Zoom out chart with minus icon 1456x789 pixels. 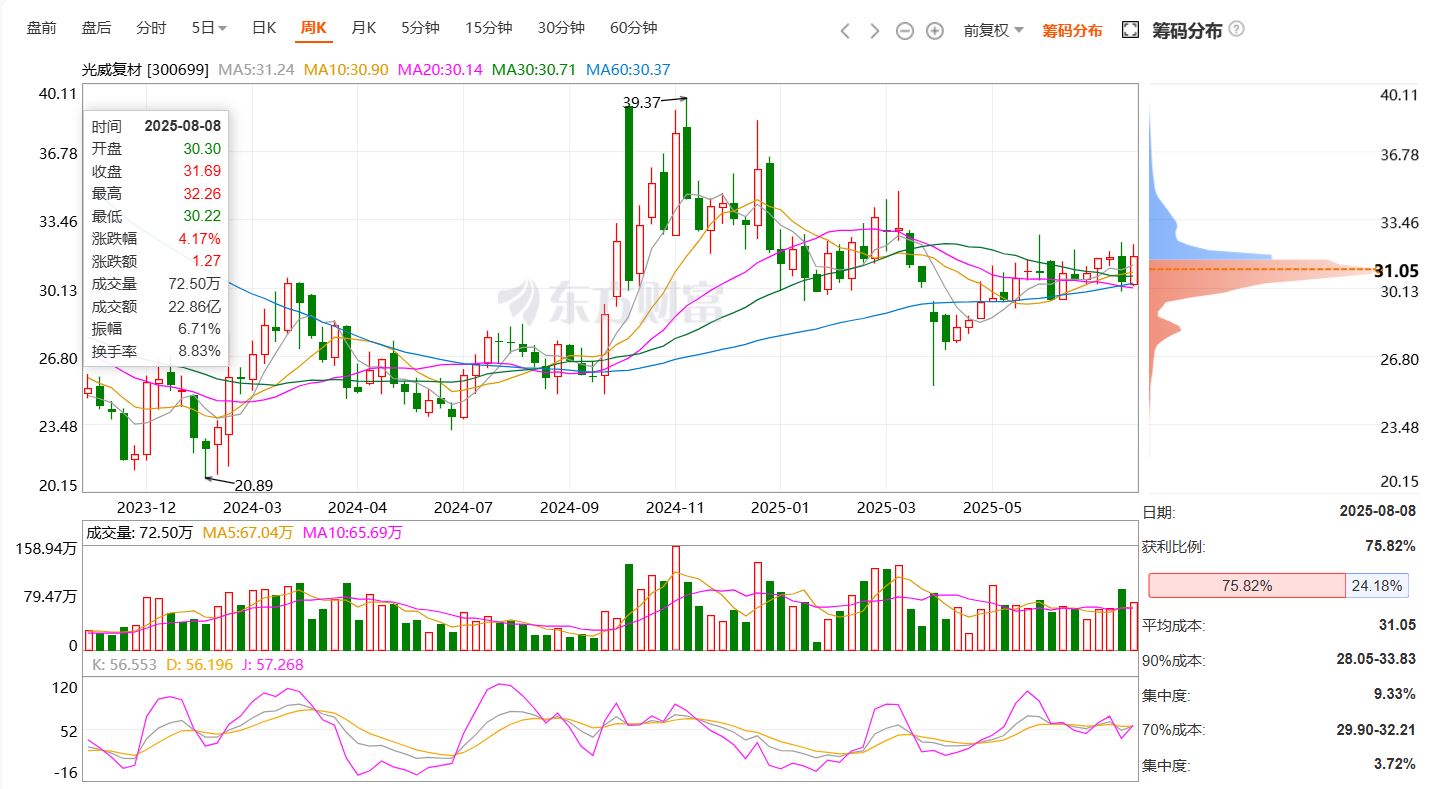coord(905,31)
